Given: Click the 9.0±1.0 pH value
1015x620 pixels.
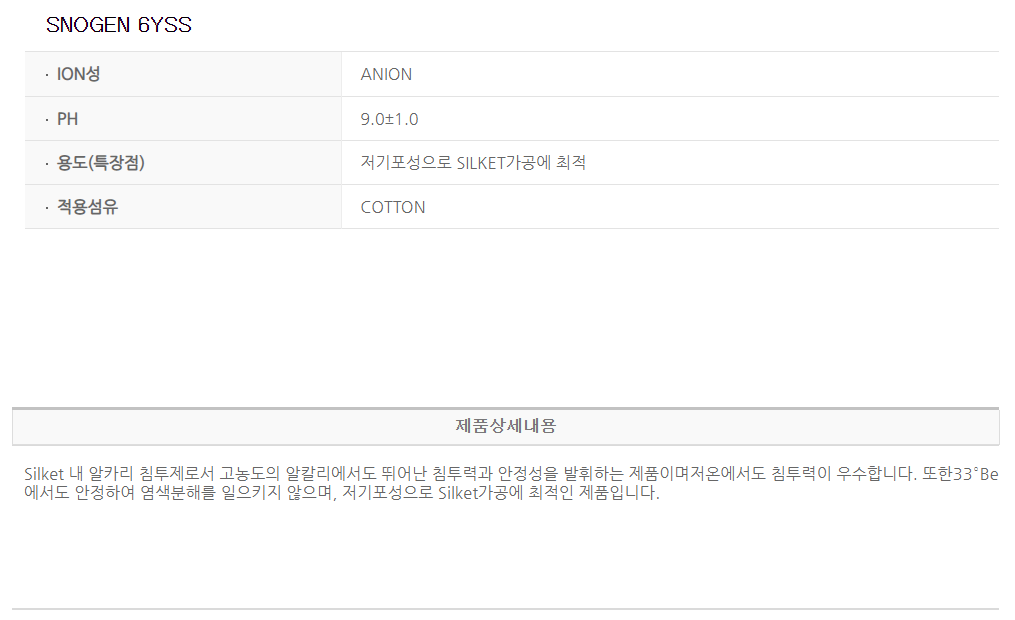Looking at the screenshot, I should point(389,119).
